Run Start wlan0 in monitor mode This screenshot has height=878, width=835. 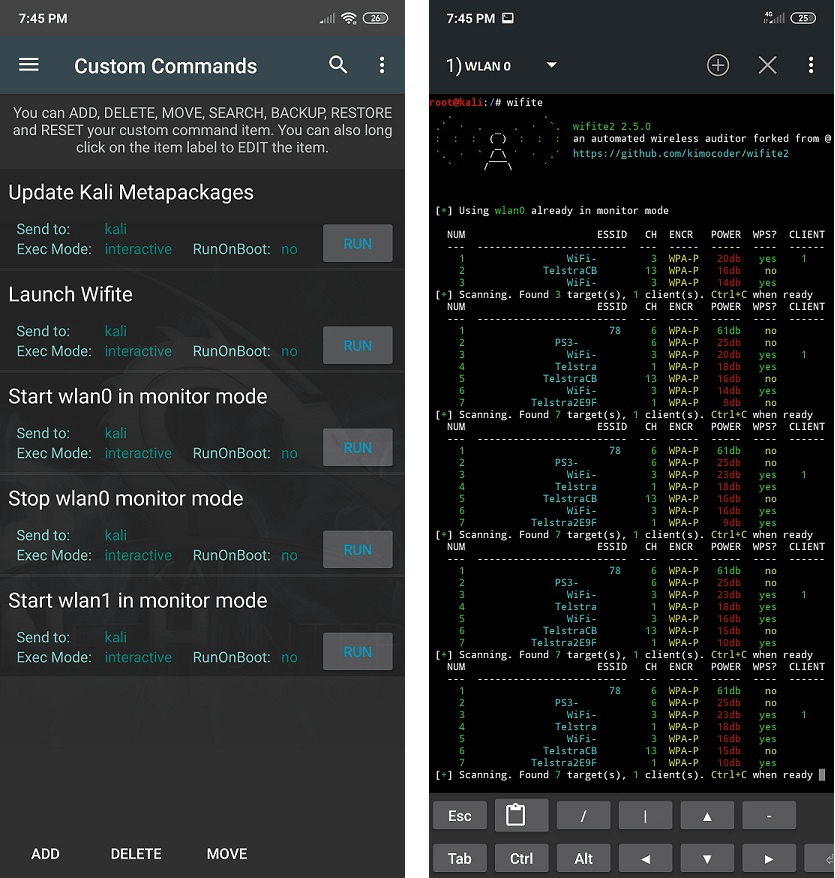point(357,448)
